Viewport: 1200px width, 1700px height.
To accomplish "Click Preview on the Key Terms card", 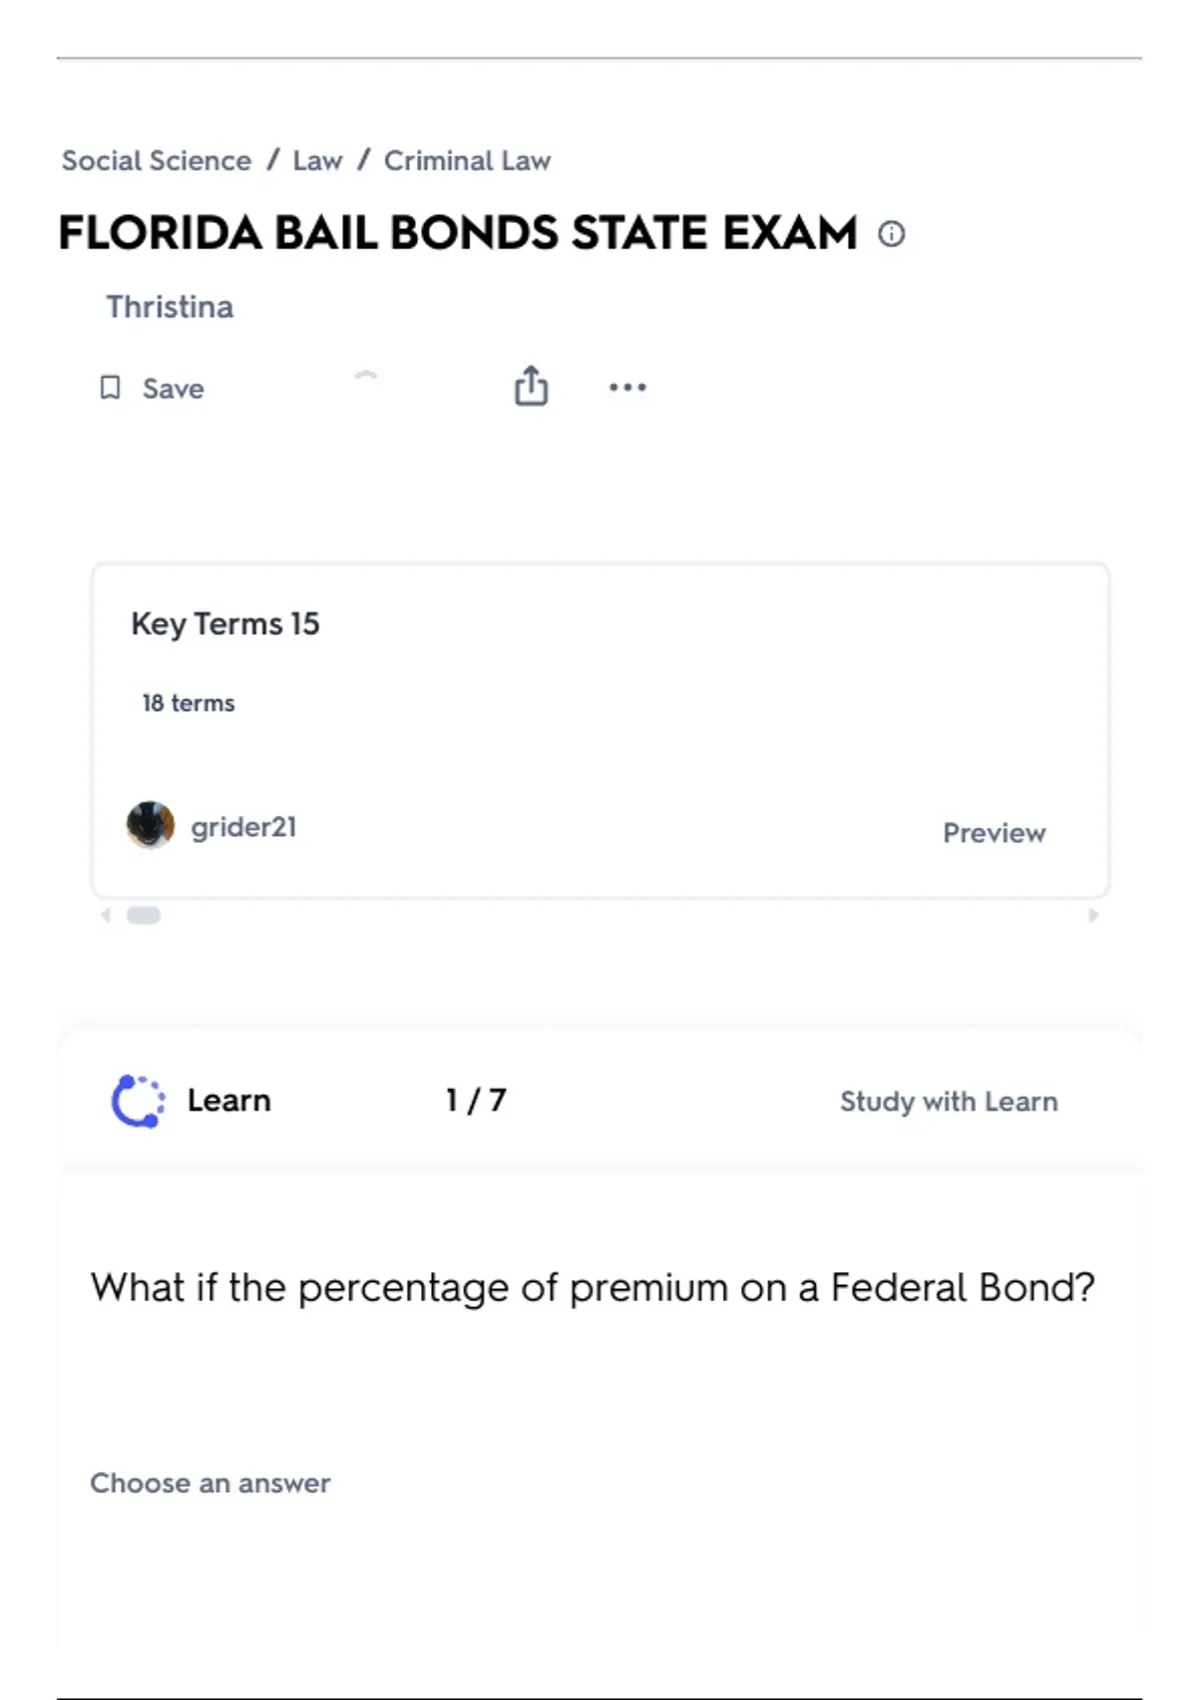I will click(x=994, y=833).
